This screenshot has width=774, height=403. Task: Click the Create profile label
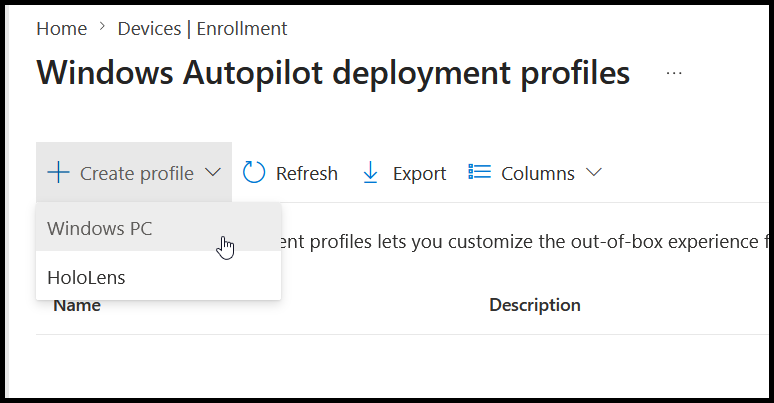[137, 174]
